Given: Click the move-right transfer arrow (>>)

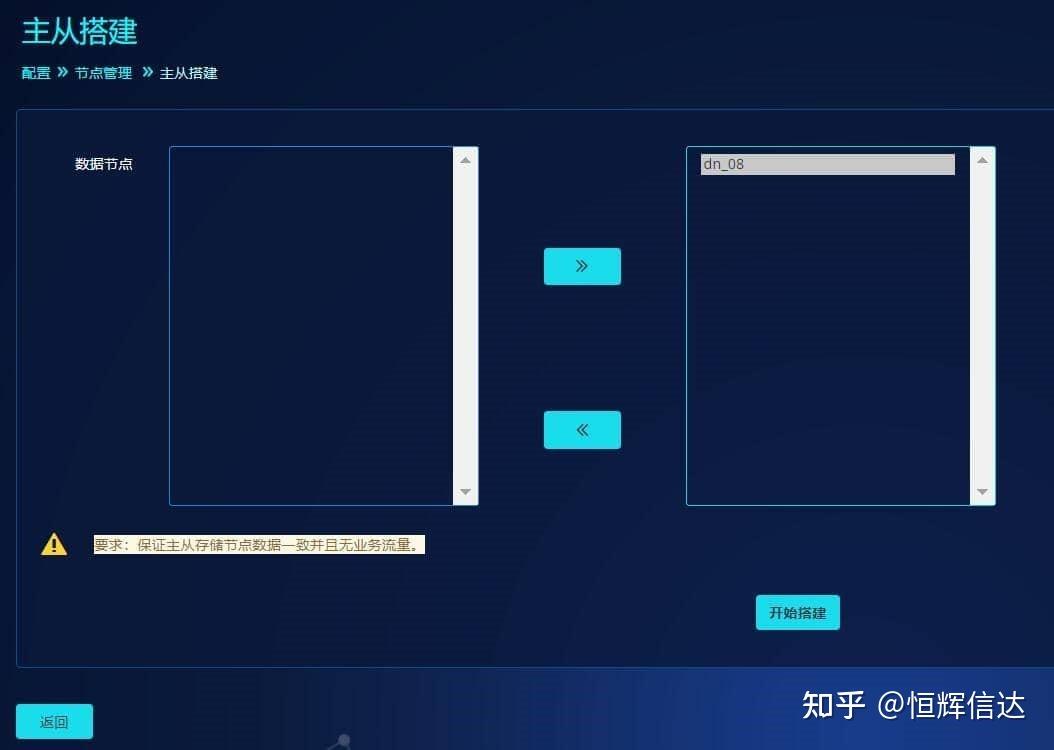Looking at the screenshot, I should (582, 266).
